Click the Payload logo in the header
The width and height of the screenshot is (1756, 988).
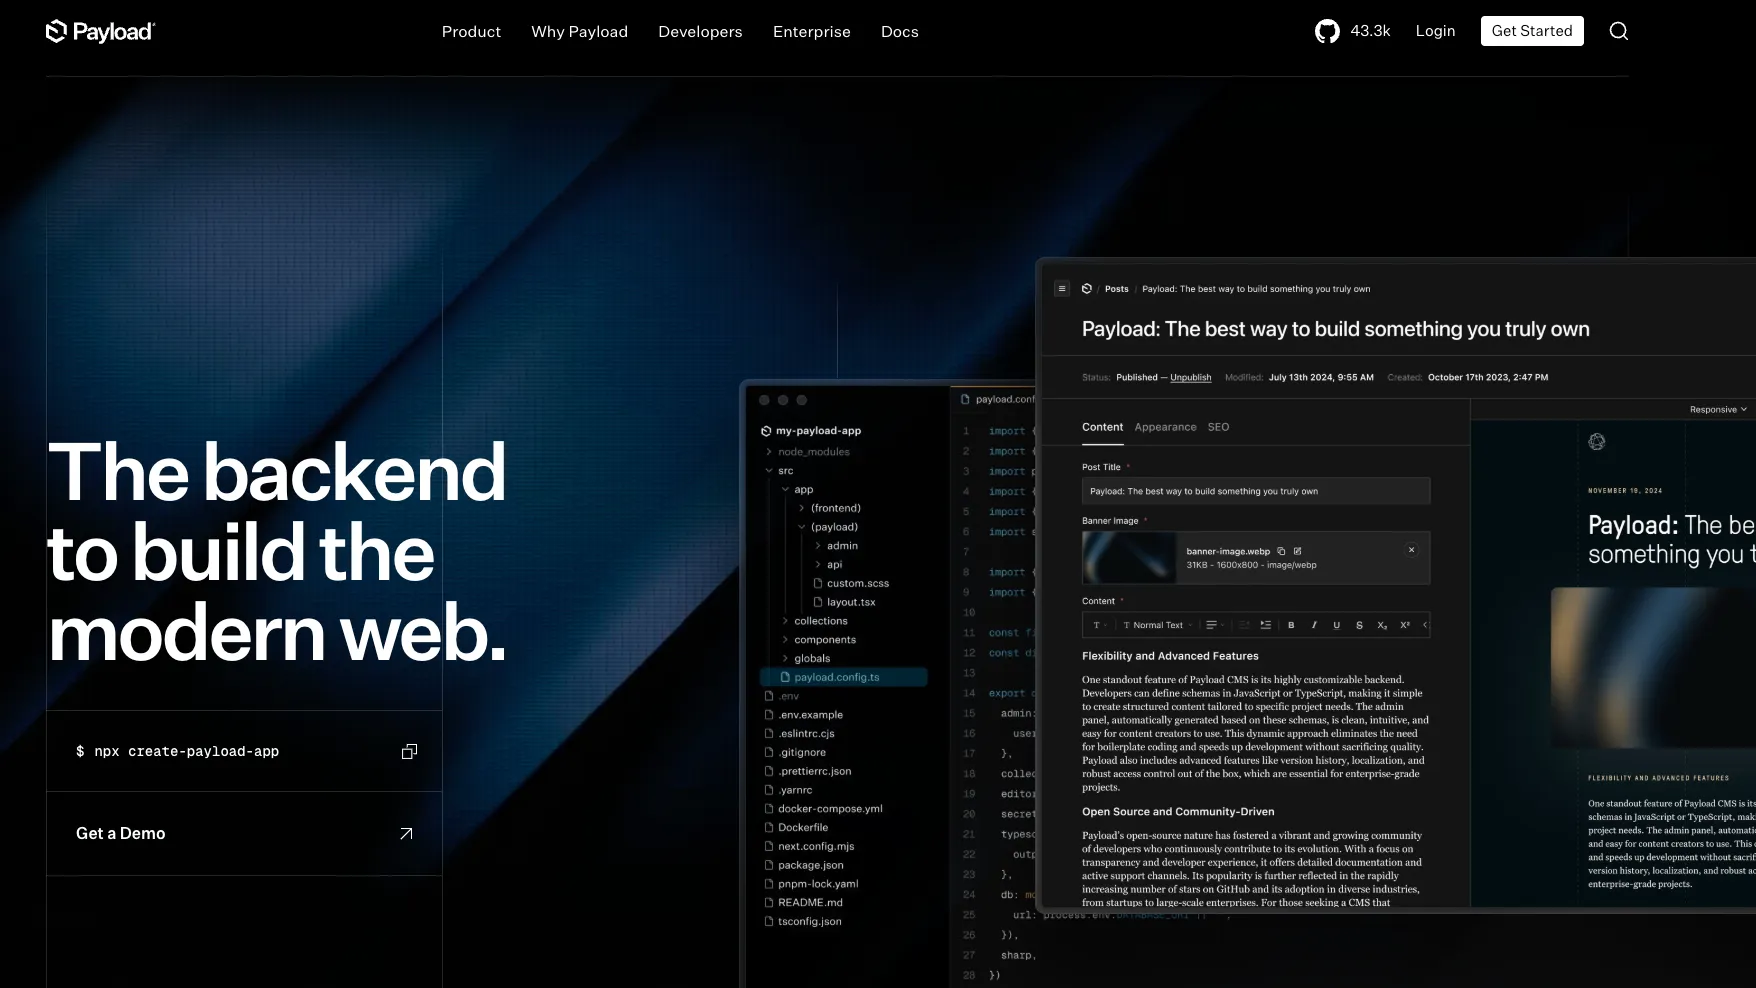pos(100,31)
